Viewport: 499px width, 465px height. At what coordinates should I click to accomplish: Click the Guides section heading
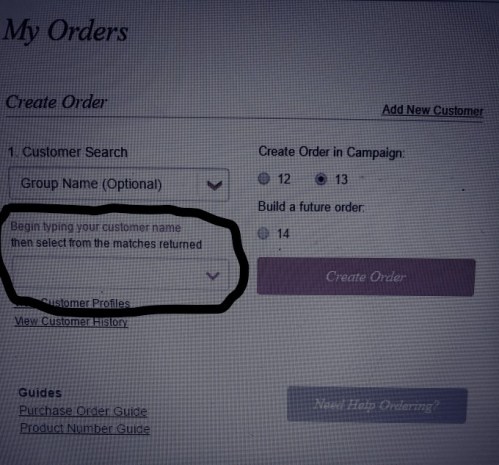coord(40,393)
